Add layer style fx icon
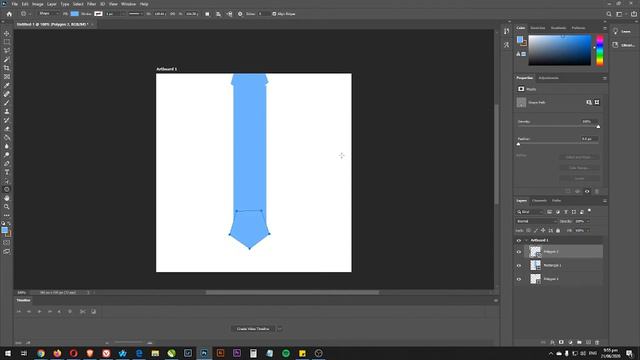 click(x=552, y=342)
